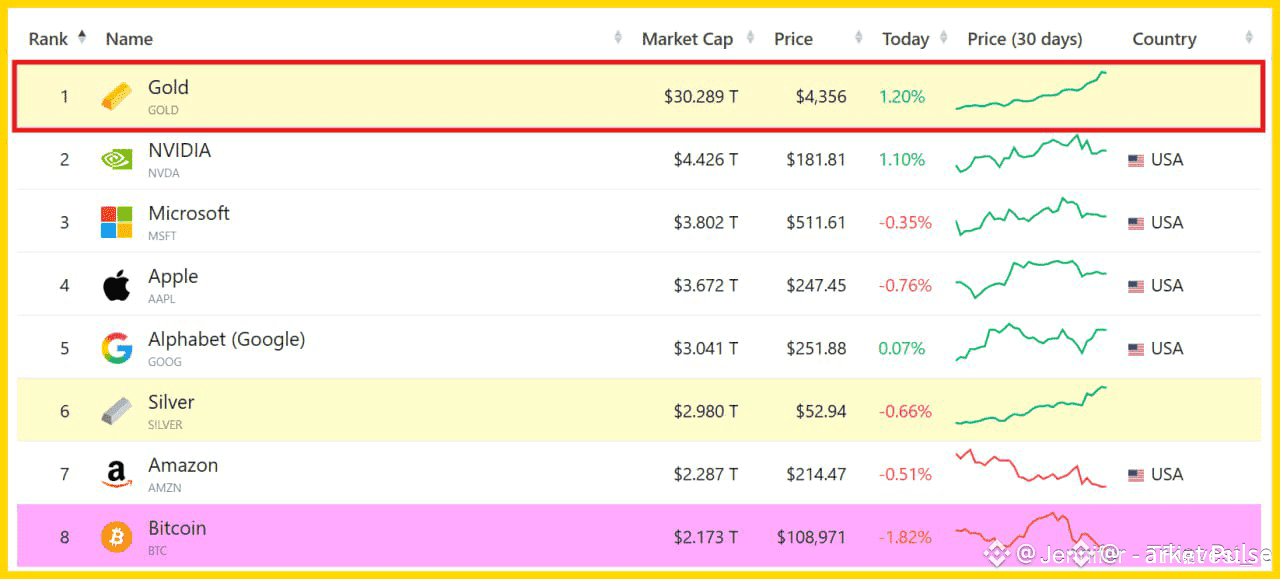This screenshot has height=579, width=1280.
Task: Click the Google G logo icon
Action: 116,348
